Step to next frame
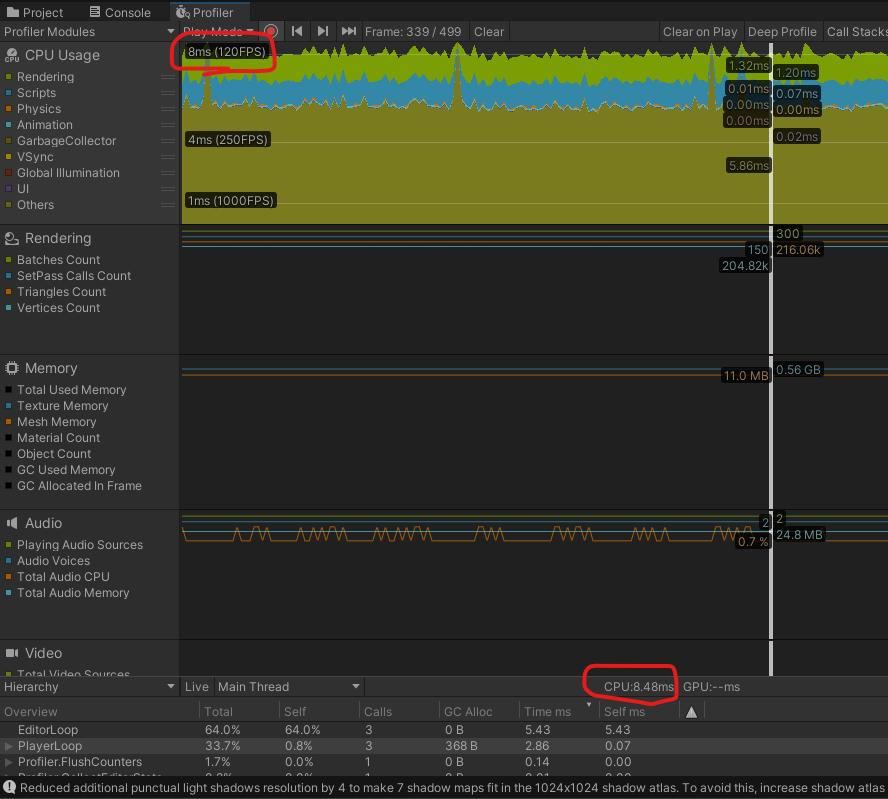This screenshot has height=799, width=888. (x=322, y=31)
